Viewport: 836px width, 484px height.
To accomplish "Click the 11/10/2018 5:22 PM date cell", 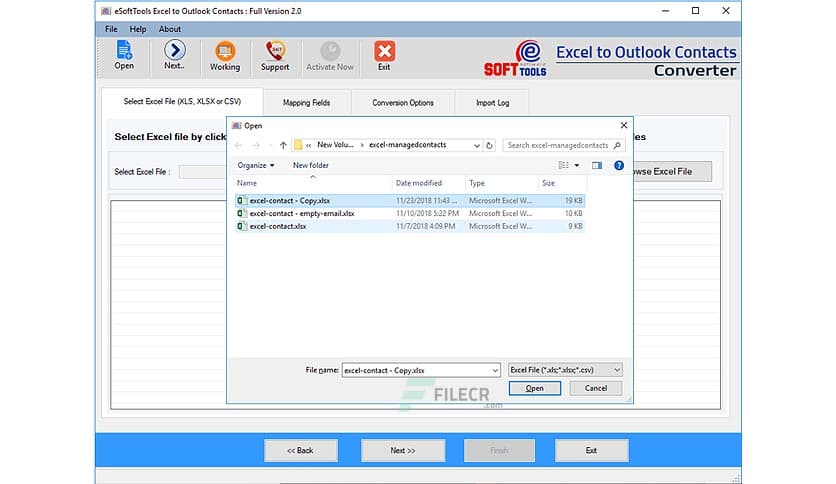I will coord(427,213).
